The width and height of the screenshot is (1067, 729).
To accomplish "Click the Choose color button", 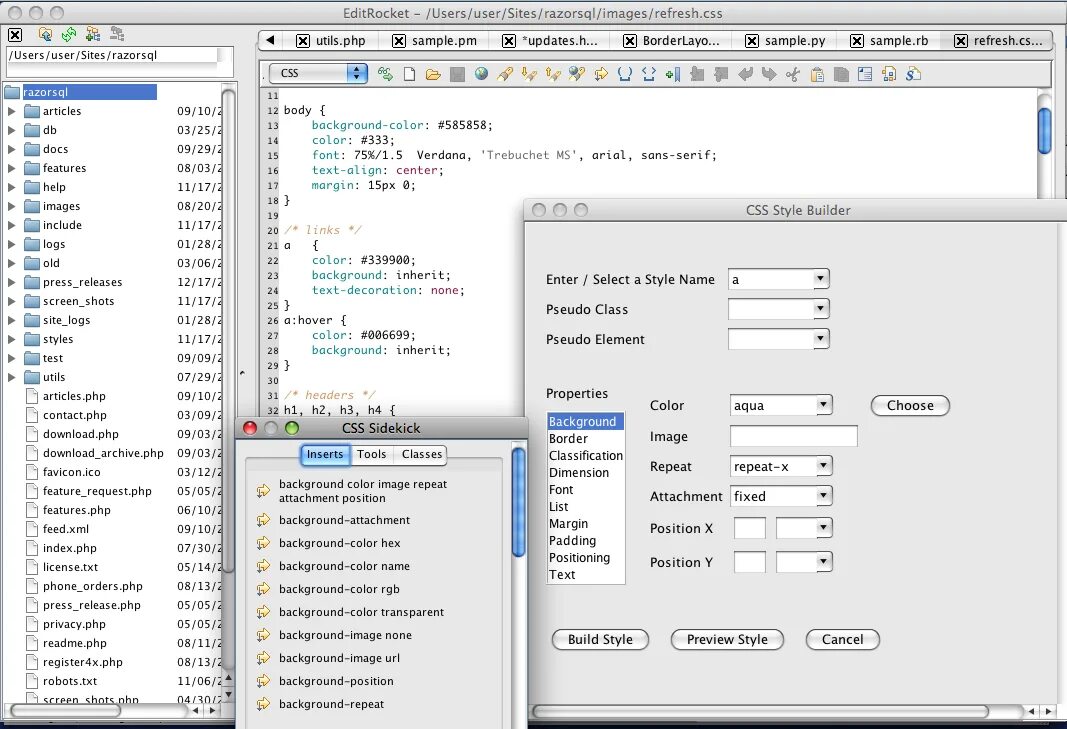I will (910, 406).
